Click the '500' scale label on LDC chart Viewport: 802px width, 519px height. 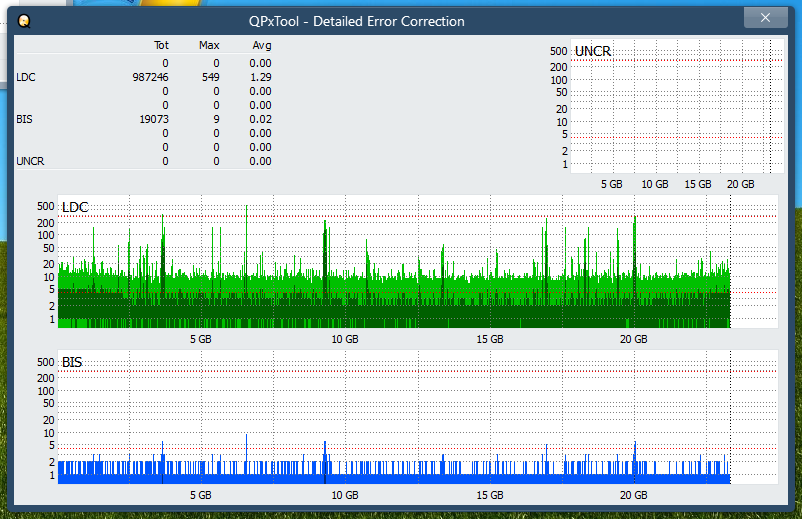pyautogui.click(x=46, y=206)
